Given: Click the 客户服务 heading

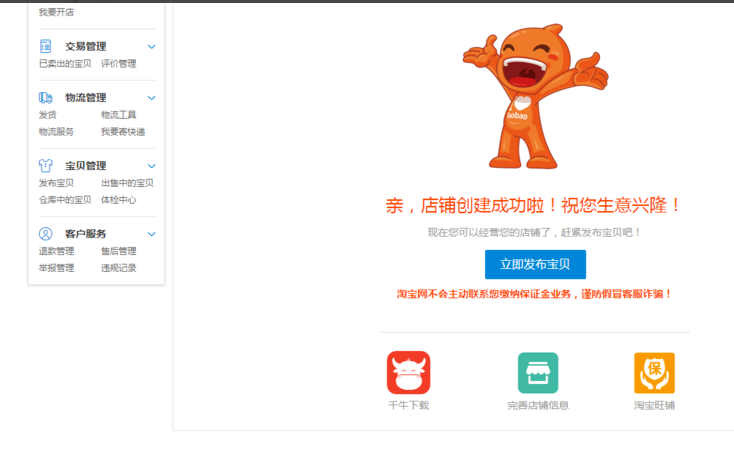Looking at the screenshot, I should pyautogui.click(x=86, y=234).
